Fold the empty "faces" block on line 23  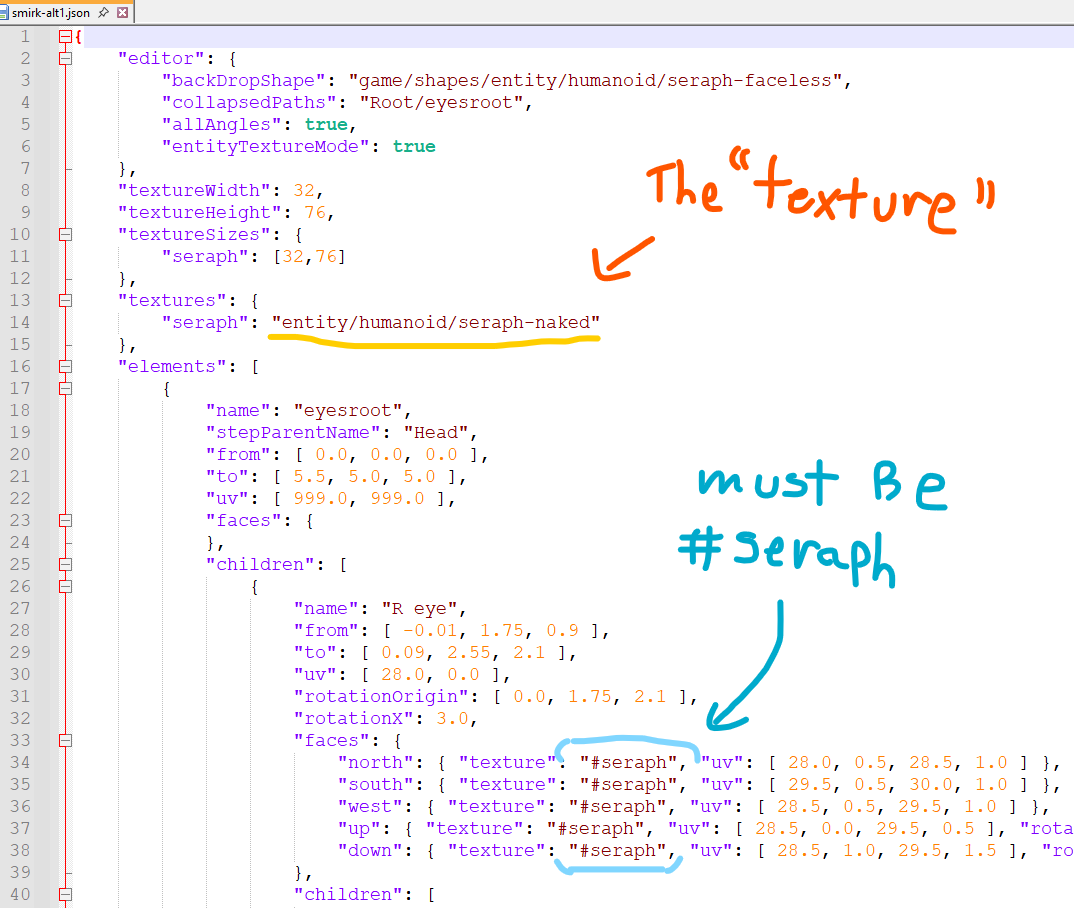[66, 521]
